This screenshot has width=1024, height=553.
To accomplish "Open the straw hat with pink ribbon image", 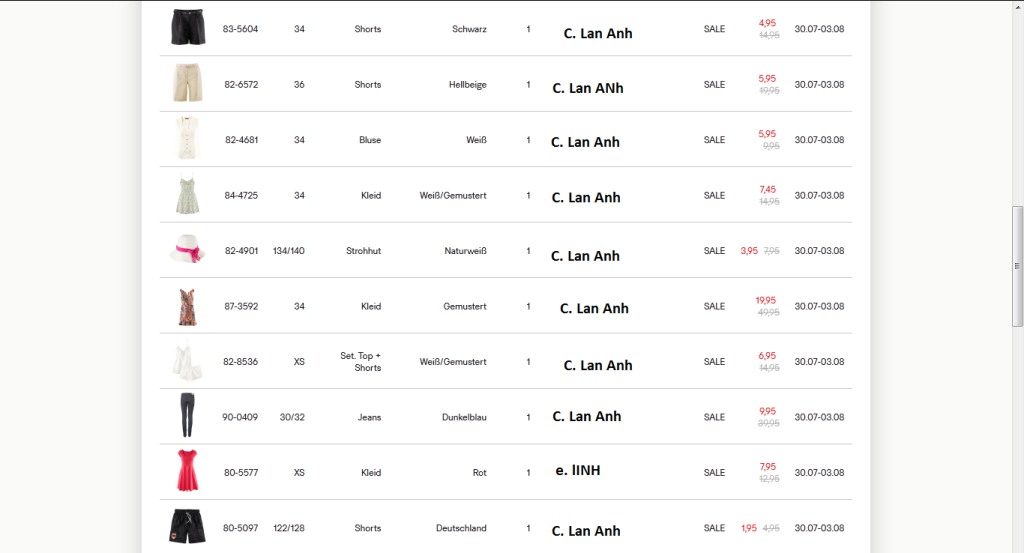I will (187, 250).
